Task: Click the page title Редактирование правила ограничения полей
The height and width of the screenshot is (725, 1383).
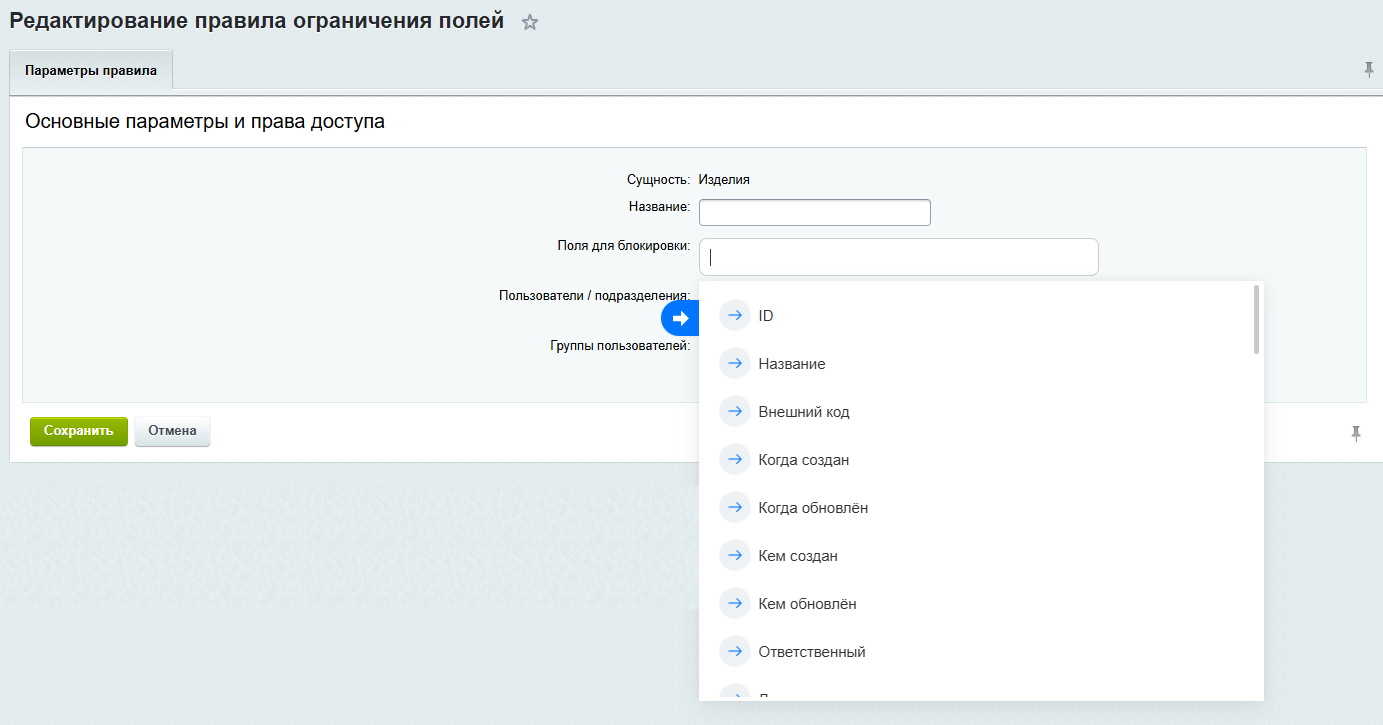Action: (x=257, y=20)
